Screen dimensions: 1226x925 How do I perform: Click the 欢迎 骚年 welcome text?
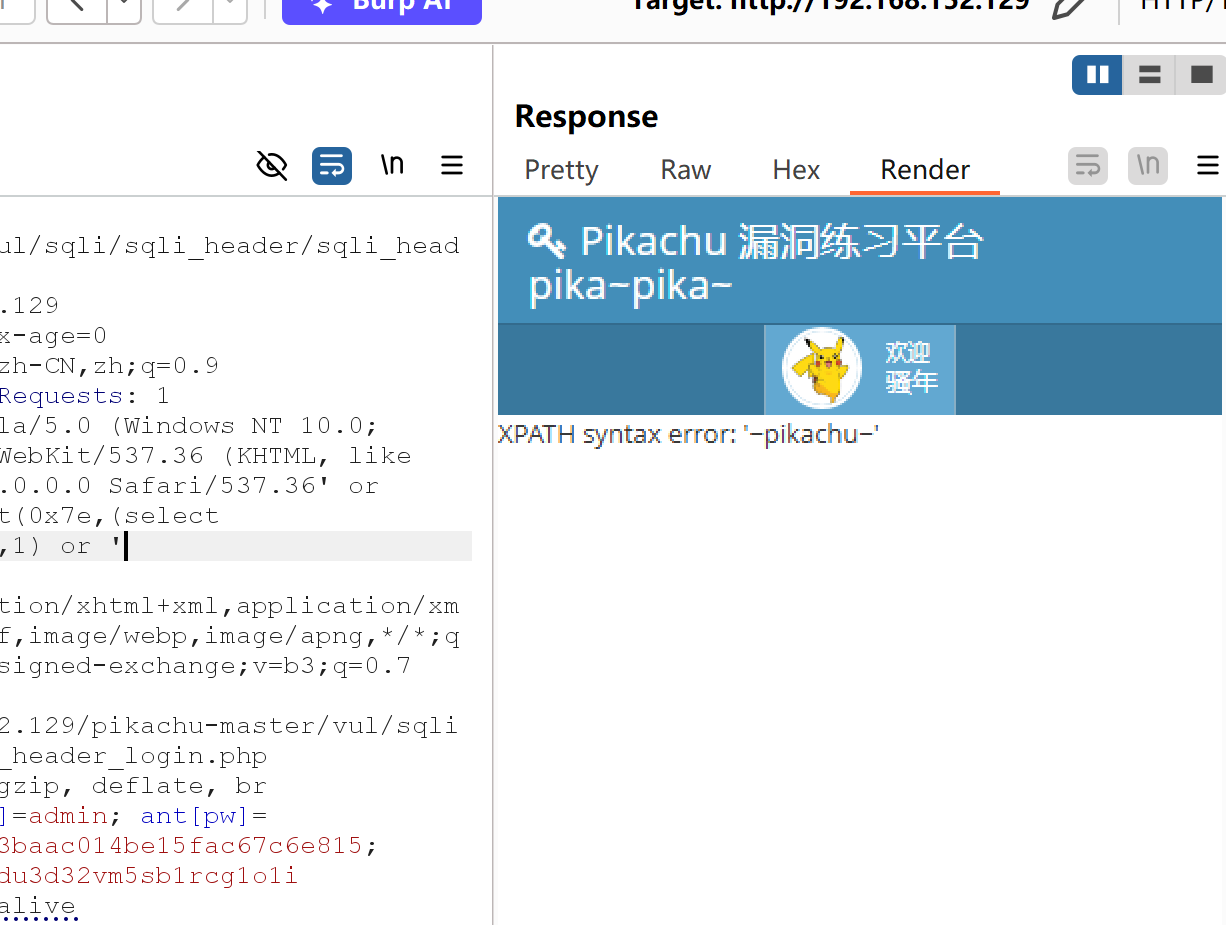click(x=910, y=367)
